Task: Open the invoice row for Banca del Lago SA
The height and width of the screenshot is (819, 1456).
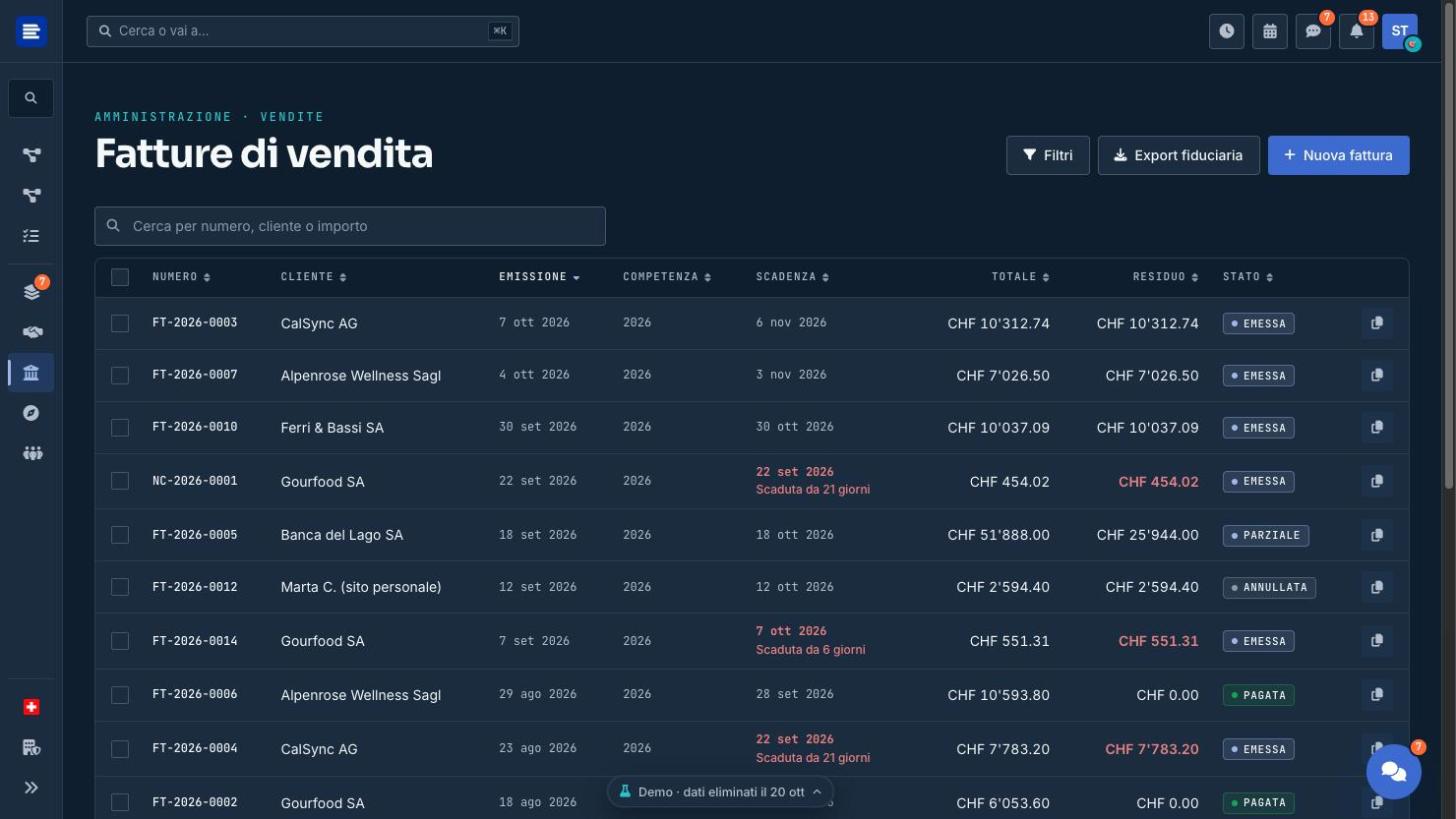Action: [x=751, y=535]
